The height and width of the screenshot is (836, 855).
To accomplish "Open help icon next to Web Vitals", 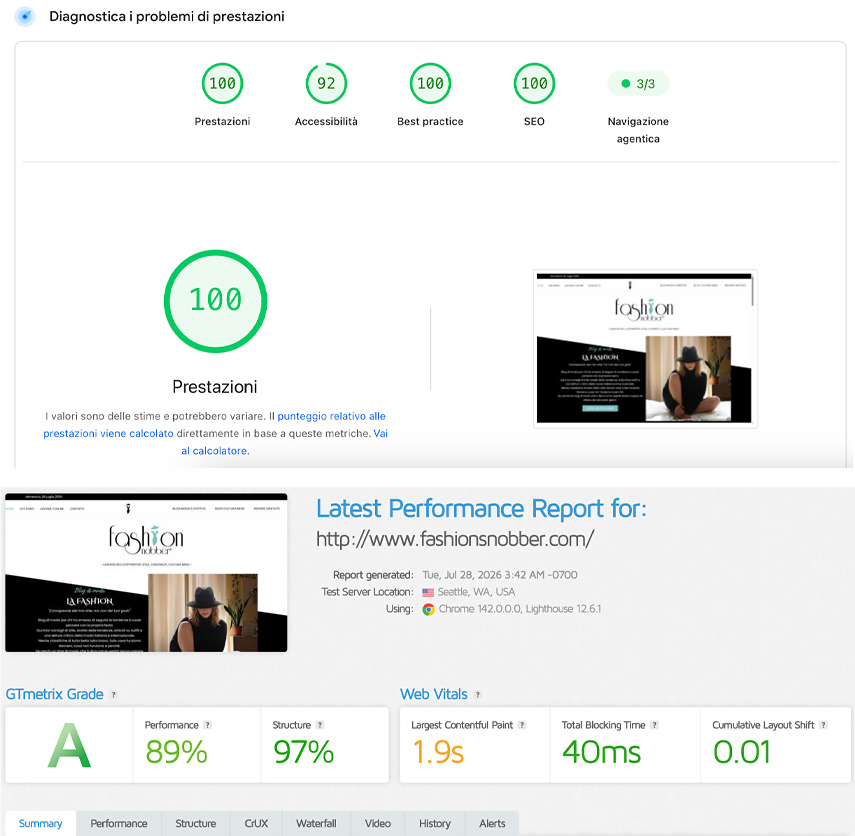I will pyautogui.click(x=478, y=695).
